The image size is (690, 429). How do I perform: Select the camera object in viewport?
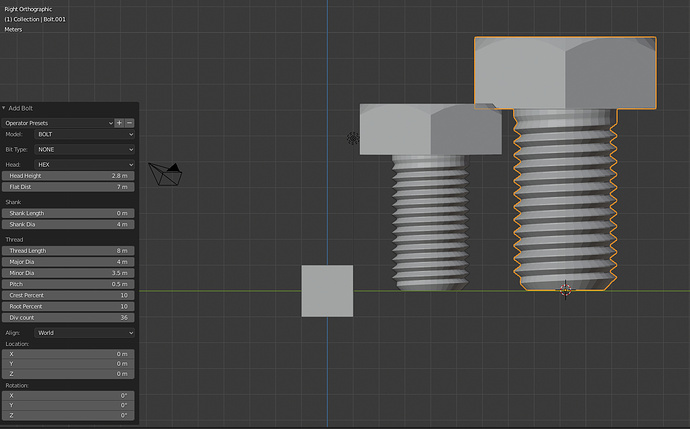click(165, 174)
